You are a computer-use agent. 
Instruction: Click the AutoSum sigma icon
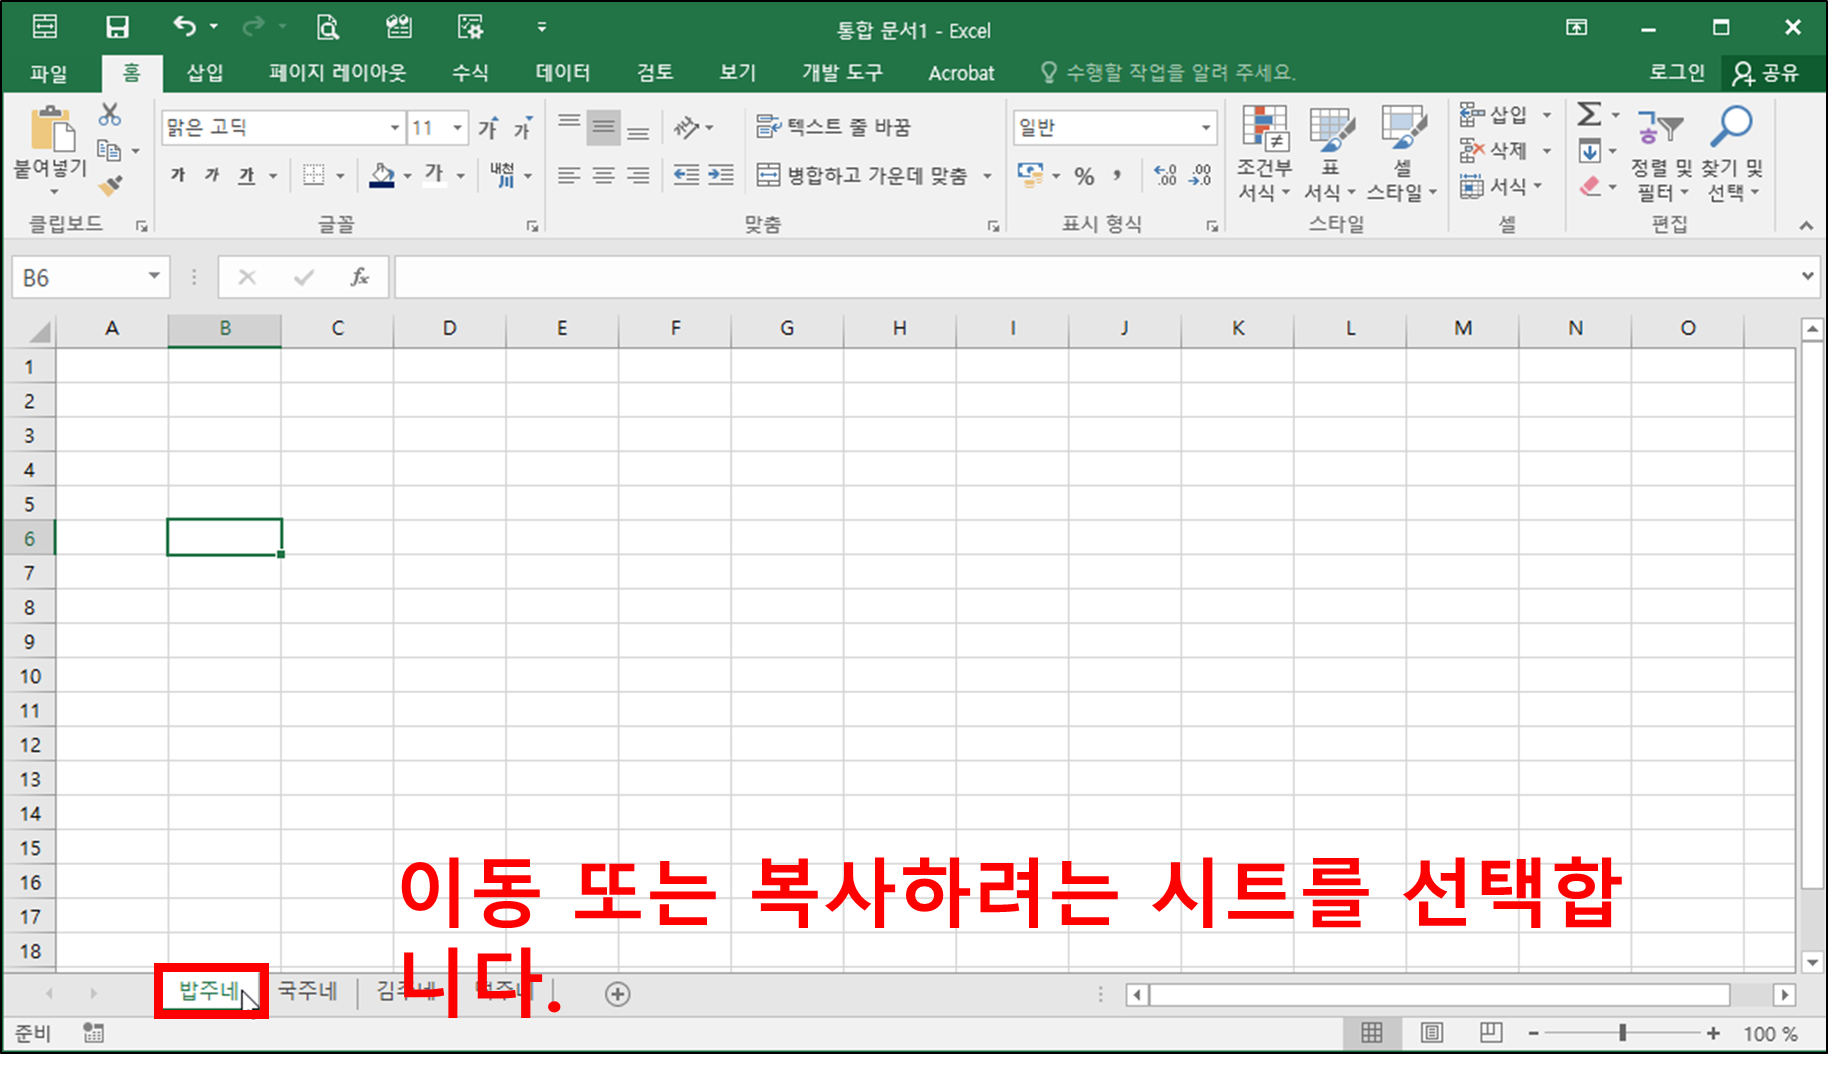pyautogui.click(x=1589, y=114)
